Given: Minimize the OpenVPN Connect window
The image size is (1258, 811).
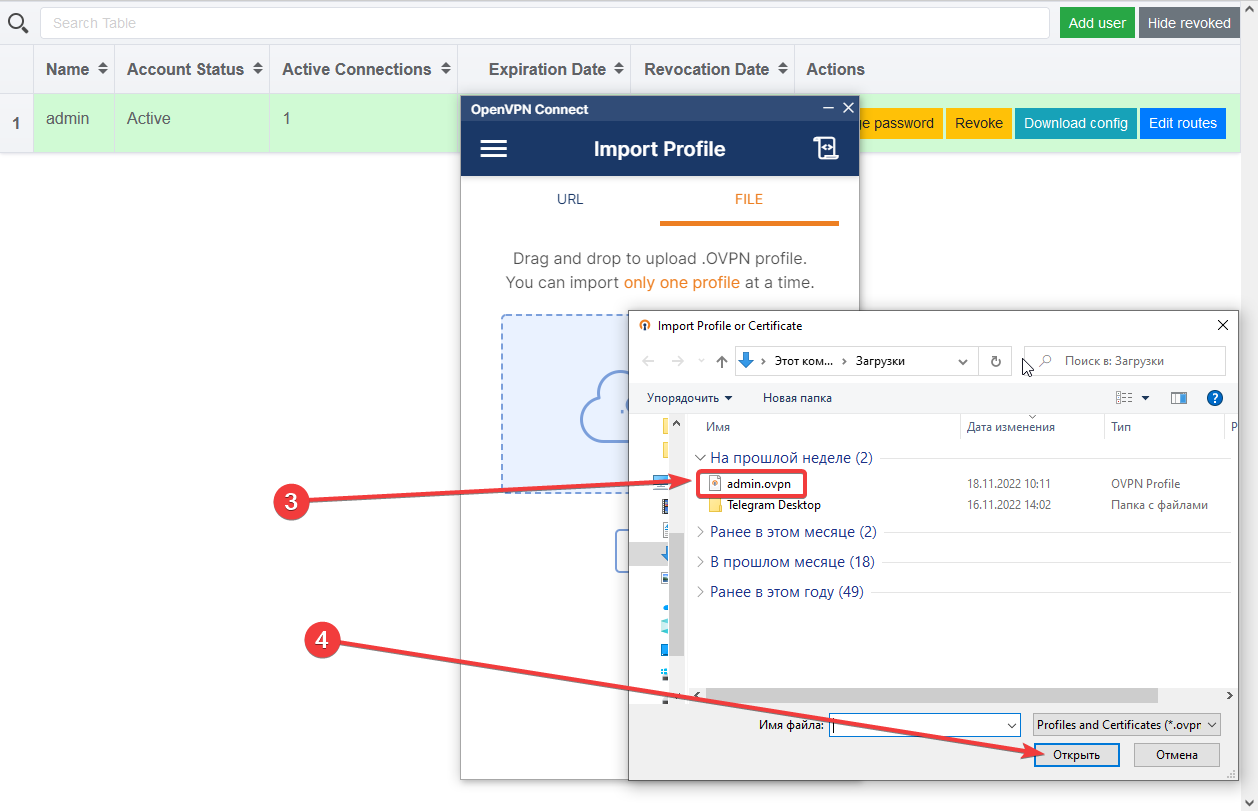Looking at the screenshot, I should 828,108.
